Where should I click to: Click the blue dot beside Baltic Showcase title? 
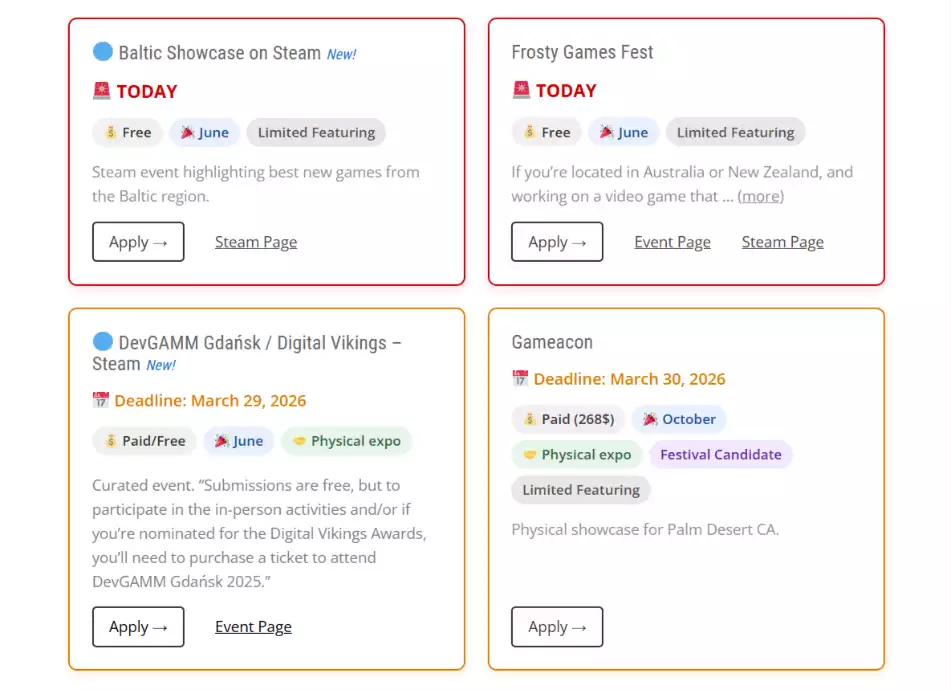pos(102,52)
